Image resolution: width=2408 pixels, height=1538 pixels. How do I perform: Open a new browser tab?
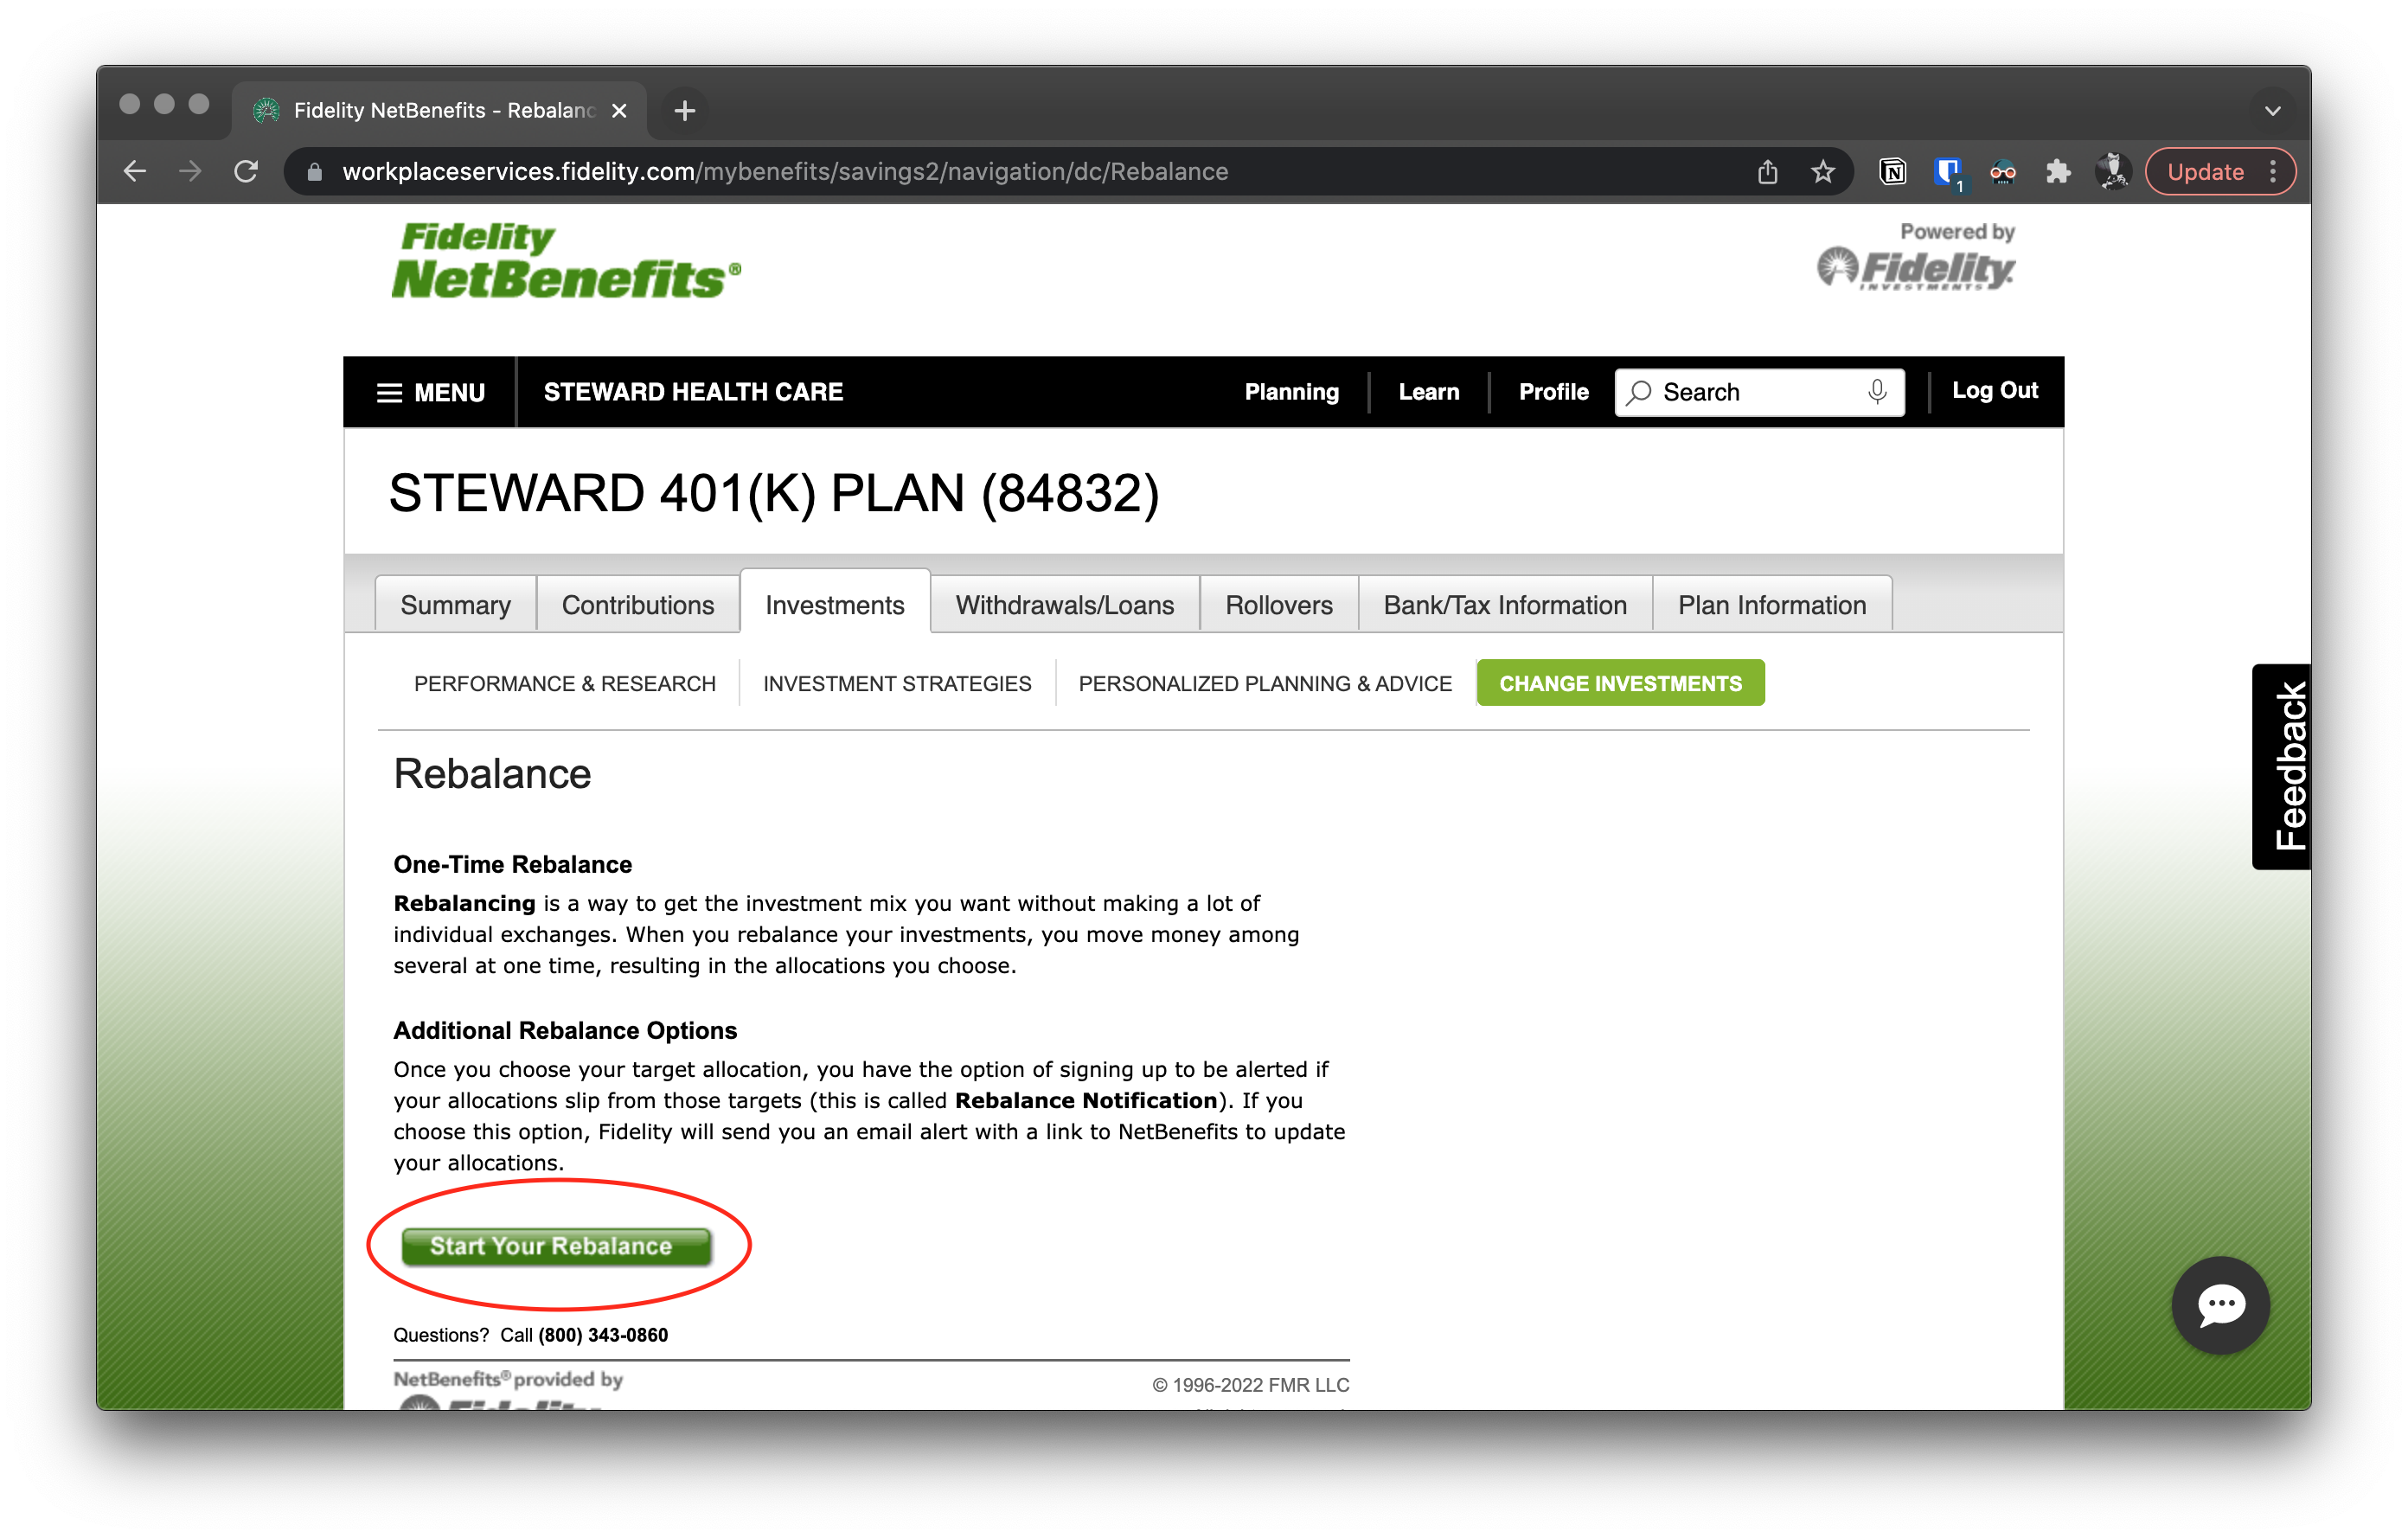coord(684,110)
